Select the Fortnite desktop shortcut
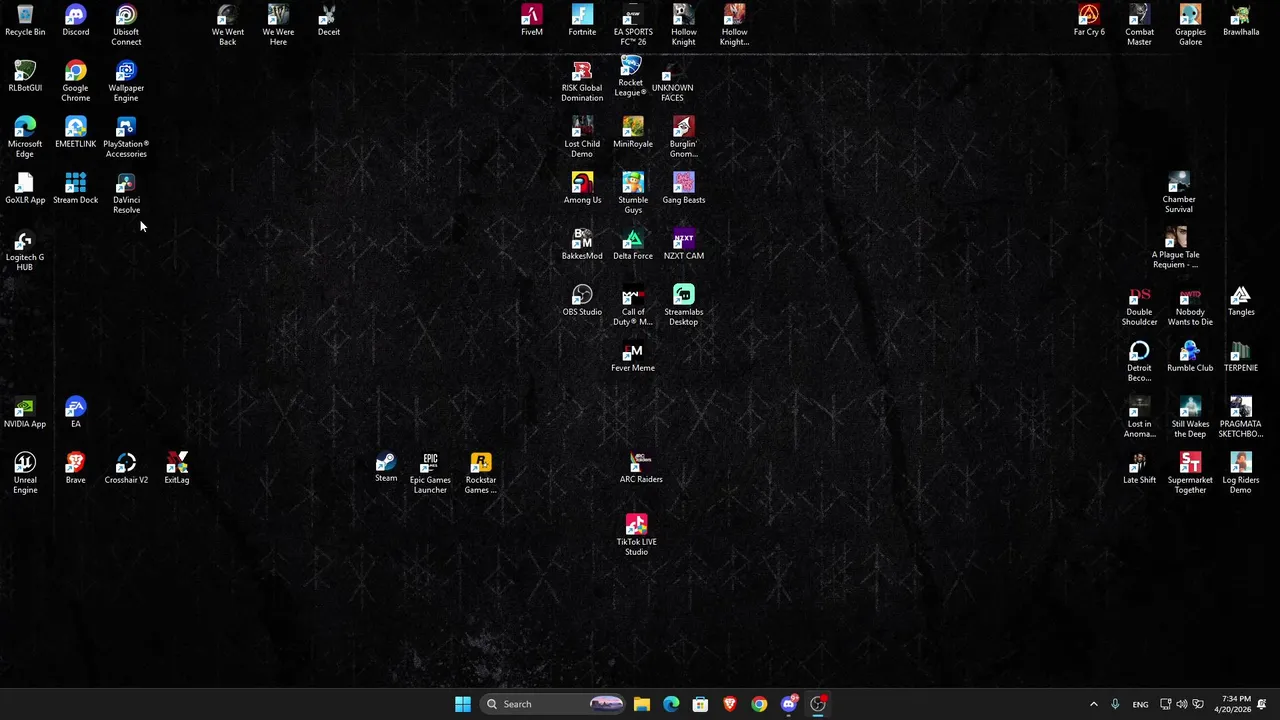This screenshot has height=720, width=1280. point(582,20)
